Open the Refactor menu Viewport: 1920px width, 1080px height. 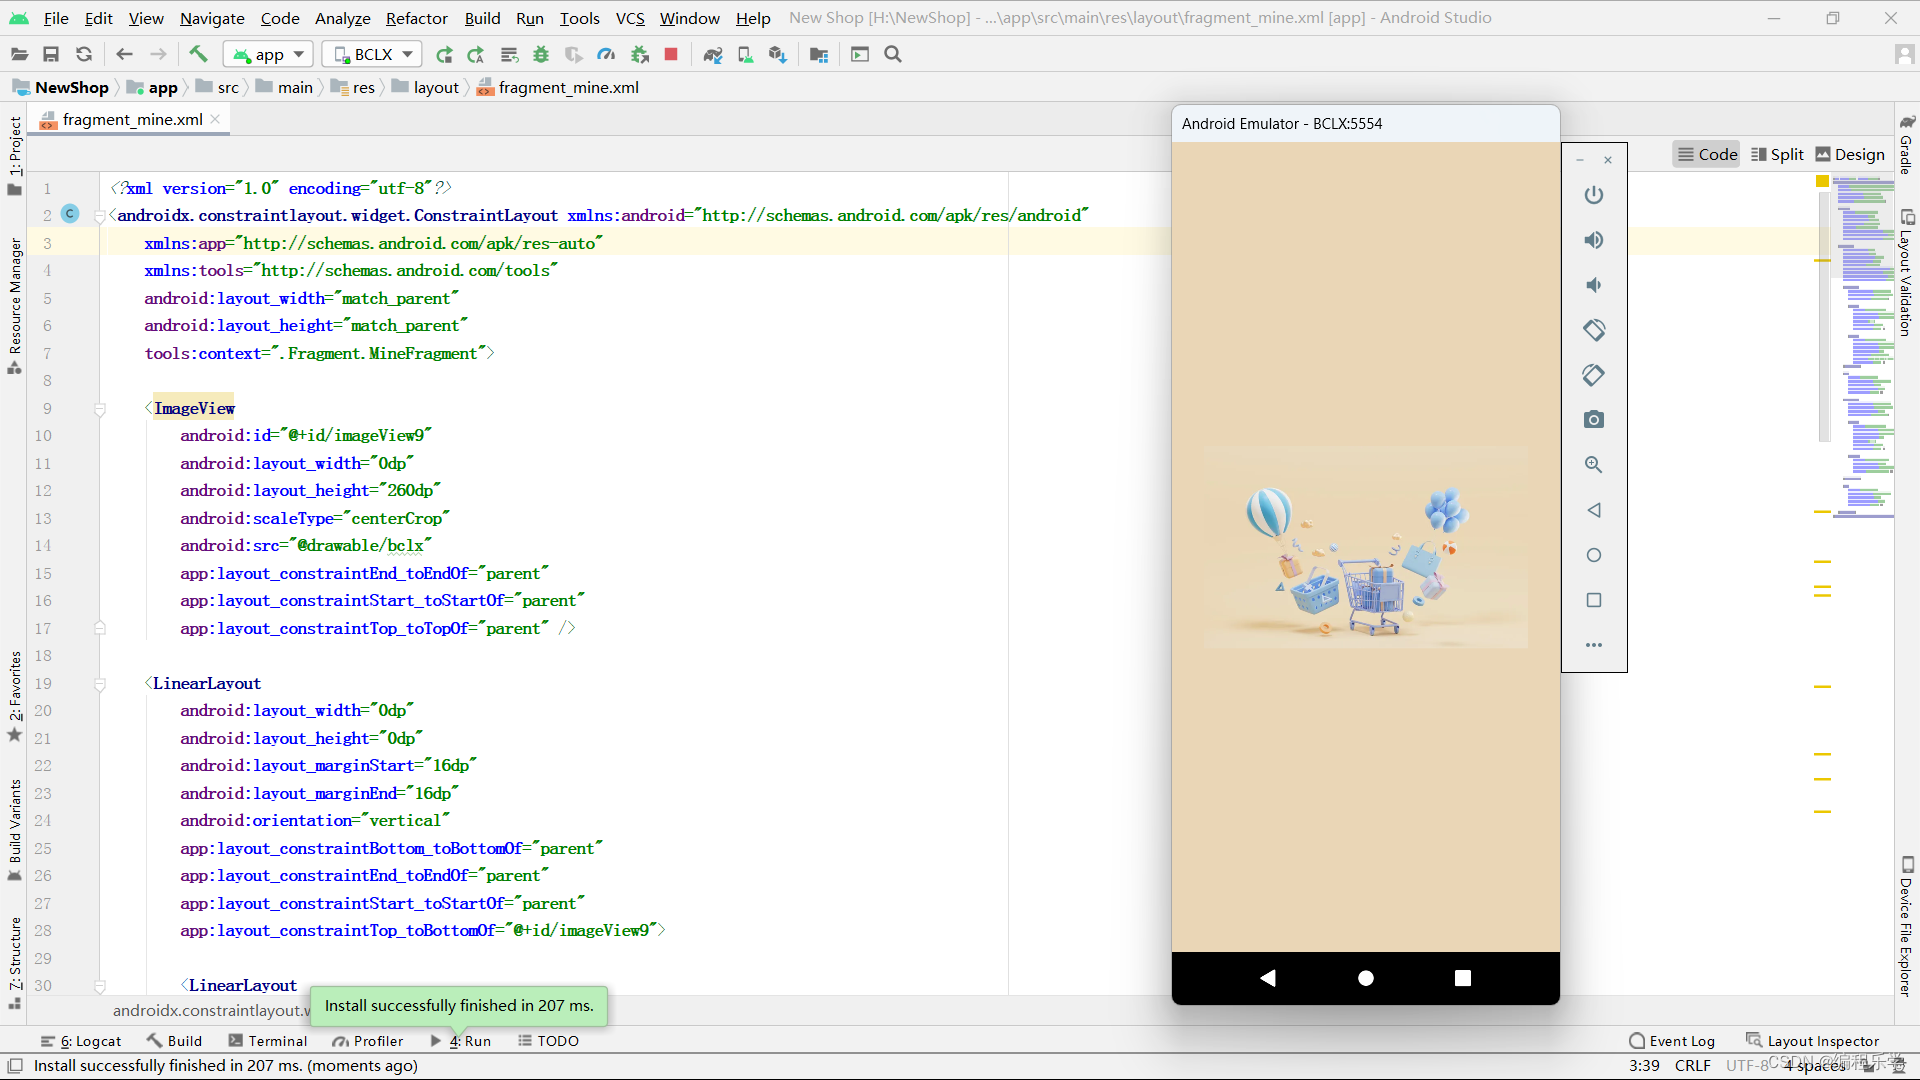click(x=416, y=18)
